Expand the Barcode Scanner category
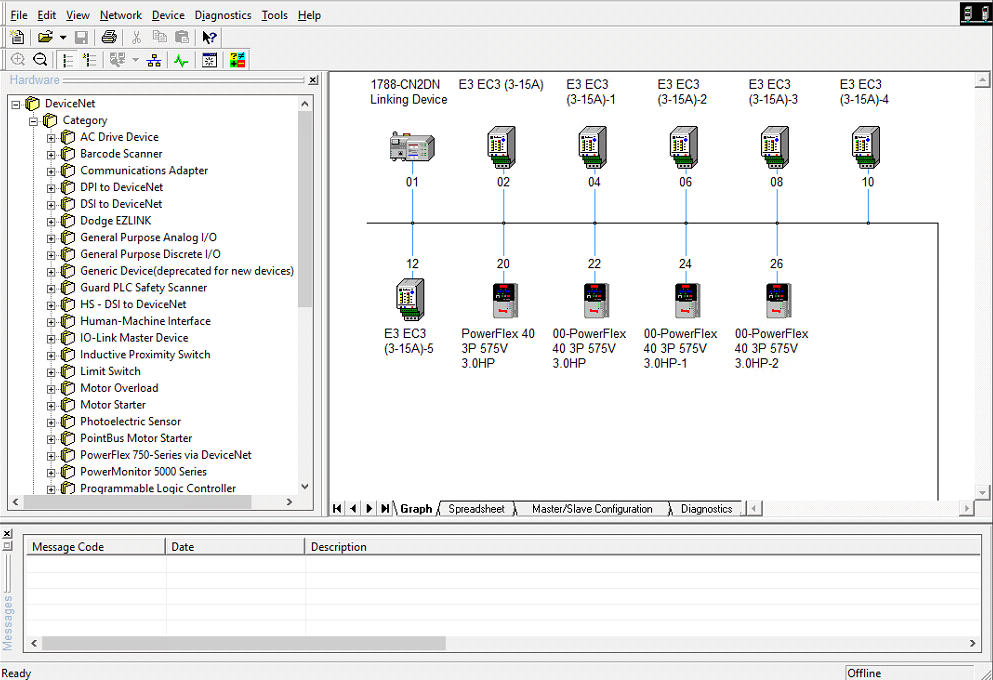The width and height of the screenshot is (993, 680). tap(51, 154)
